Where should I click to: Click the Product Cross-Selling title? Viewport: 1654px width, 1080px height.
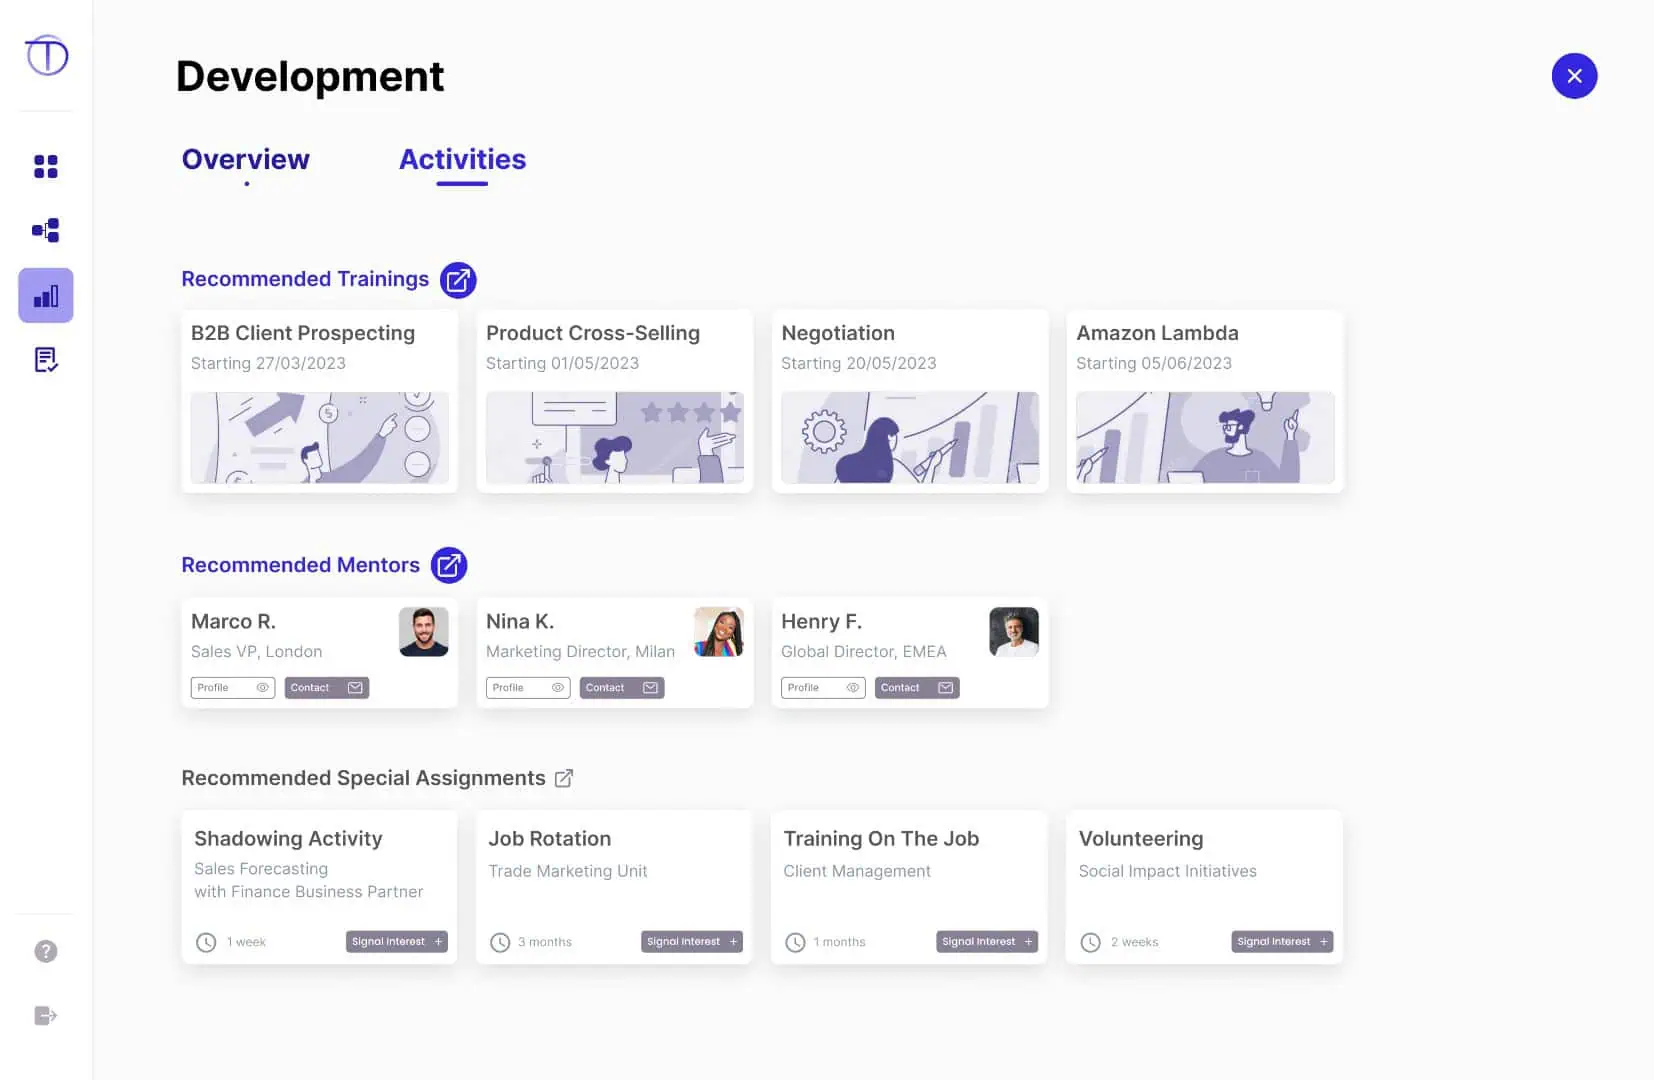[593, 333]
